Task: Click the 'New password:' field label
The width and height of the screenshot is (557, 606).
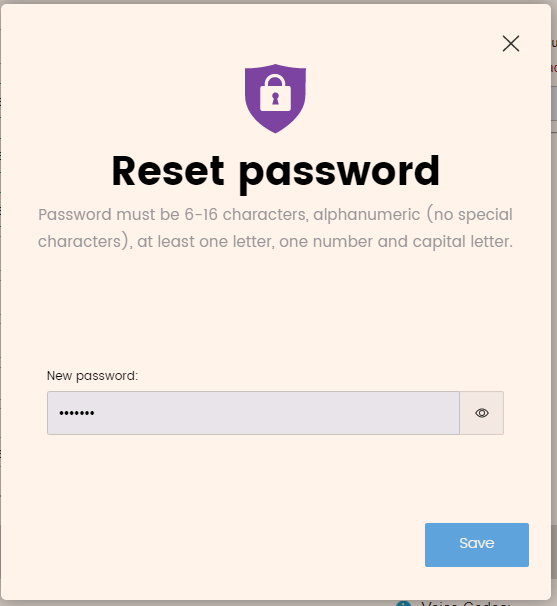Action: [92, 376]
